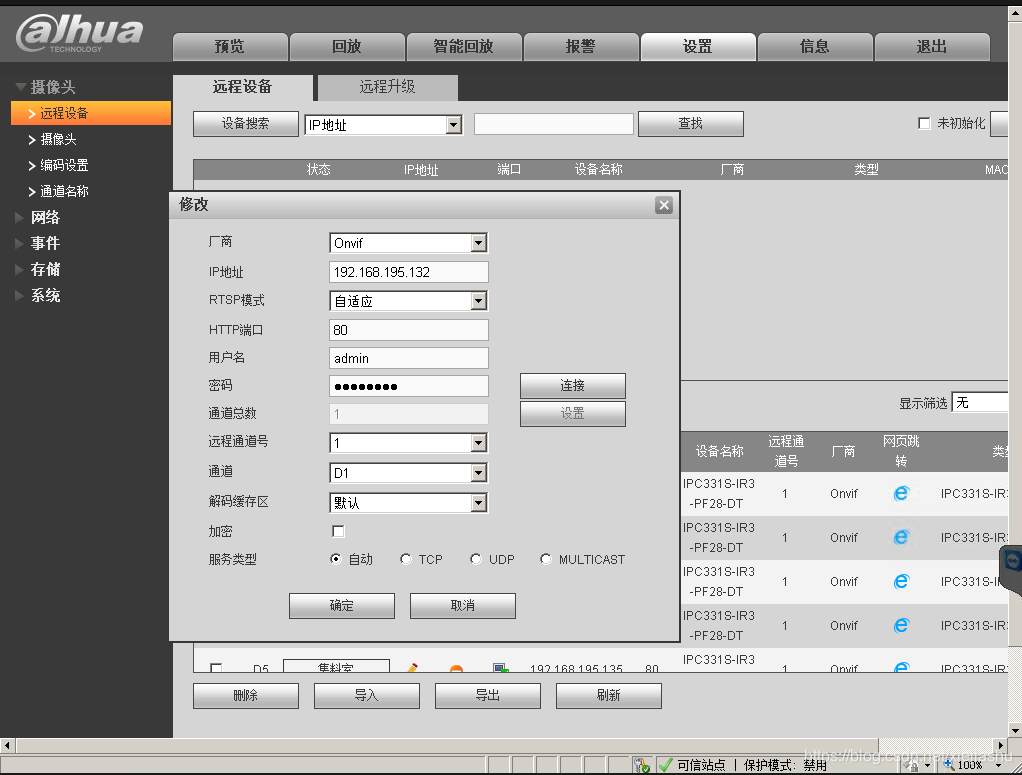Select 编码设置 in sidebar
Screen dimensions: 1022x775
pos(64,165)
